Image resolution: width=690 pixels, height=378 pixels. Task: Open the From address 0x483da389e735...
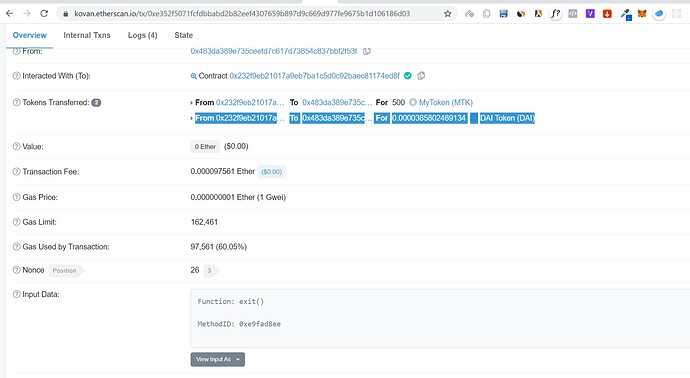274,51
